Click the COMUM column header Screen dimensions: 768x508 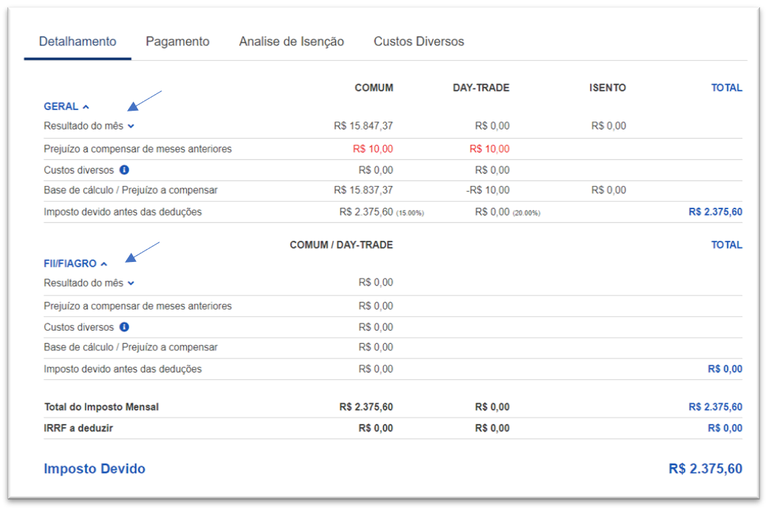[x=374, y=88]
